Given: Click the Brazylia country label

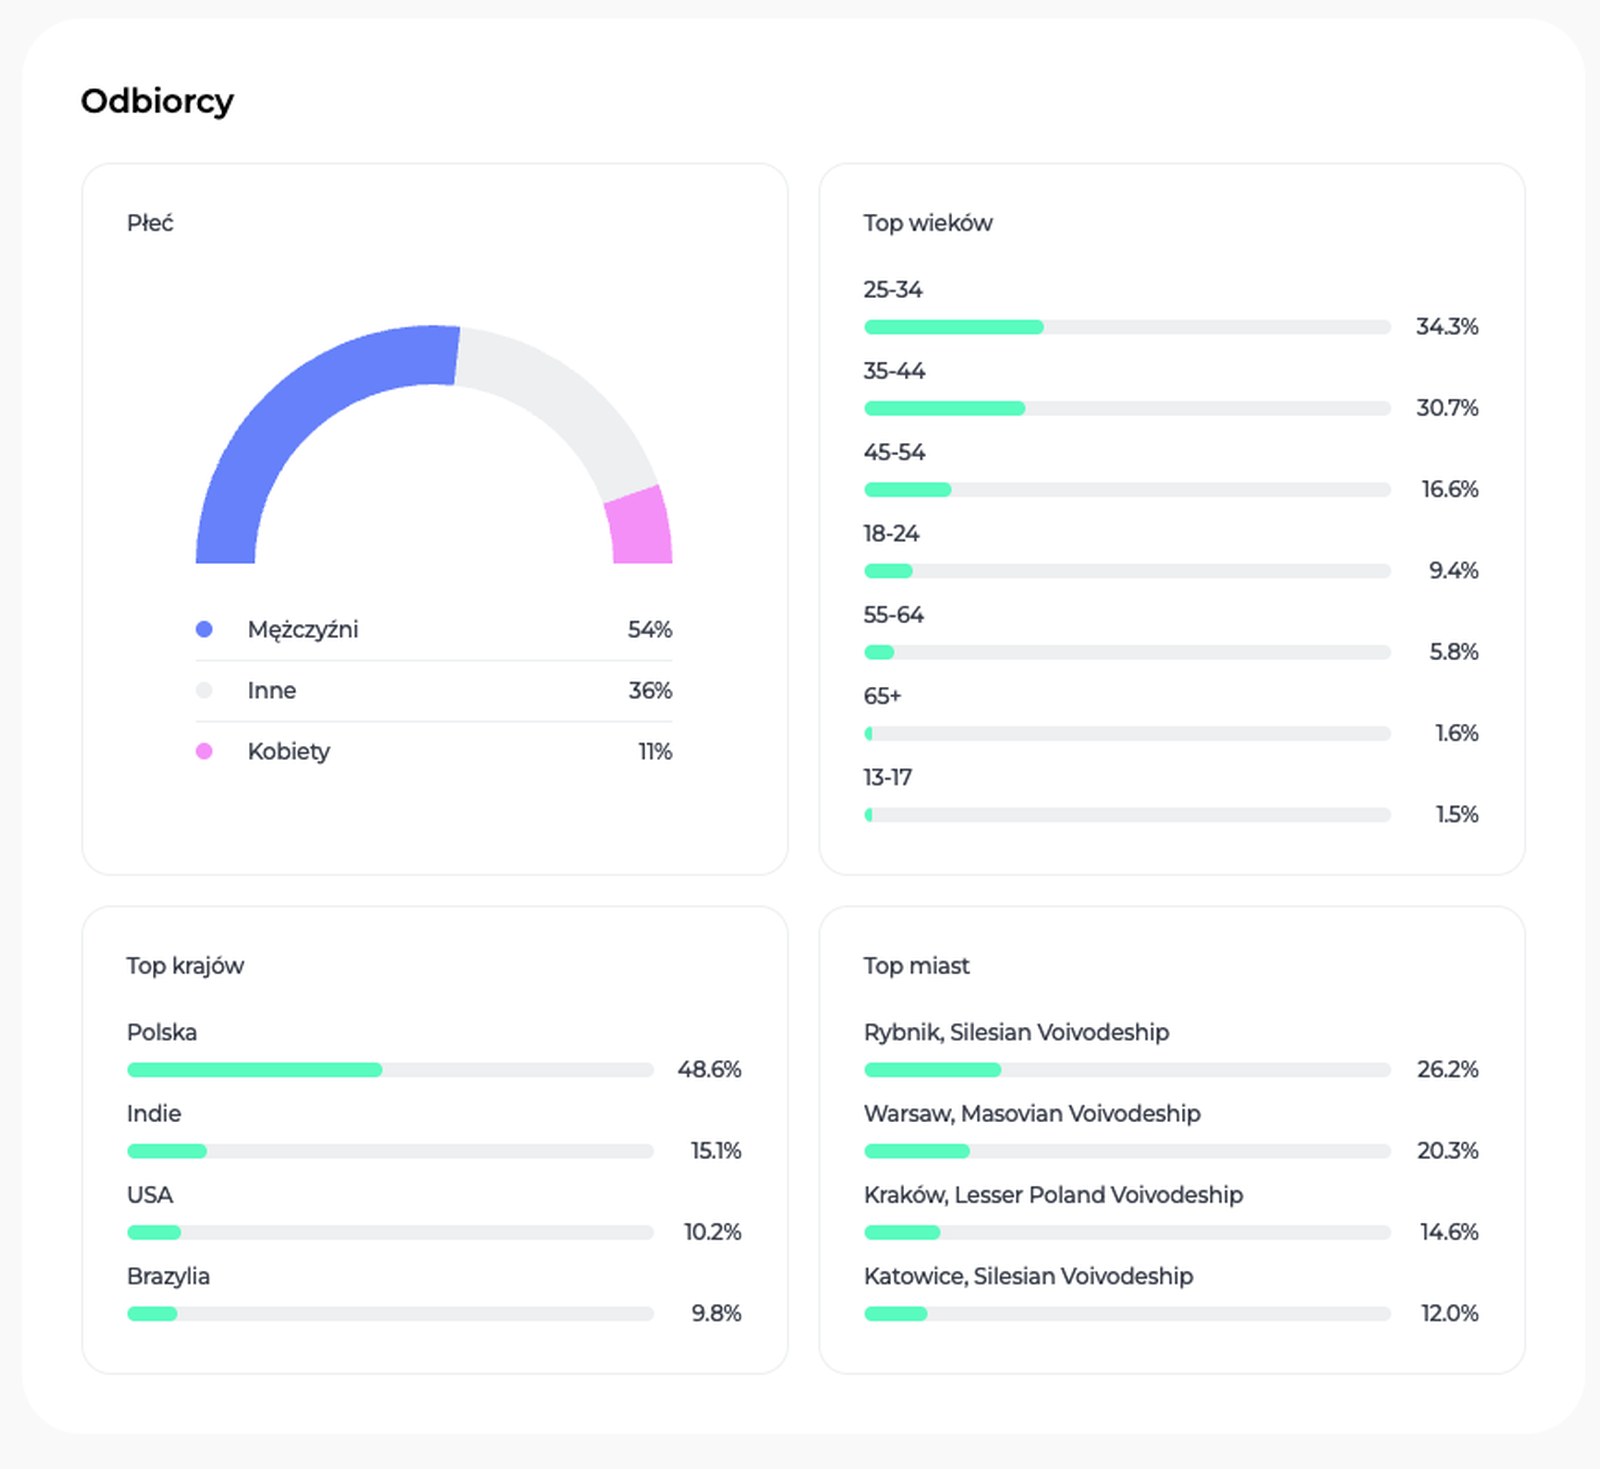Looking at the screenshot, I should 168,1277.
